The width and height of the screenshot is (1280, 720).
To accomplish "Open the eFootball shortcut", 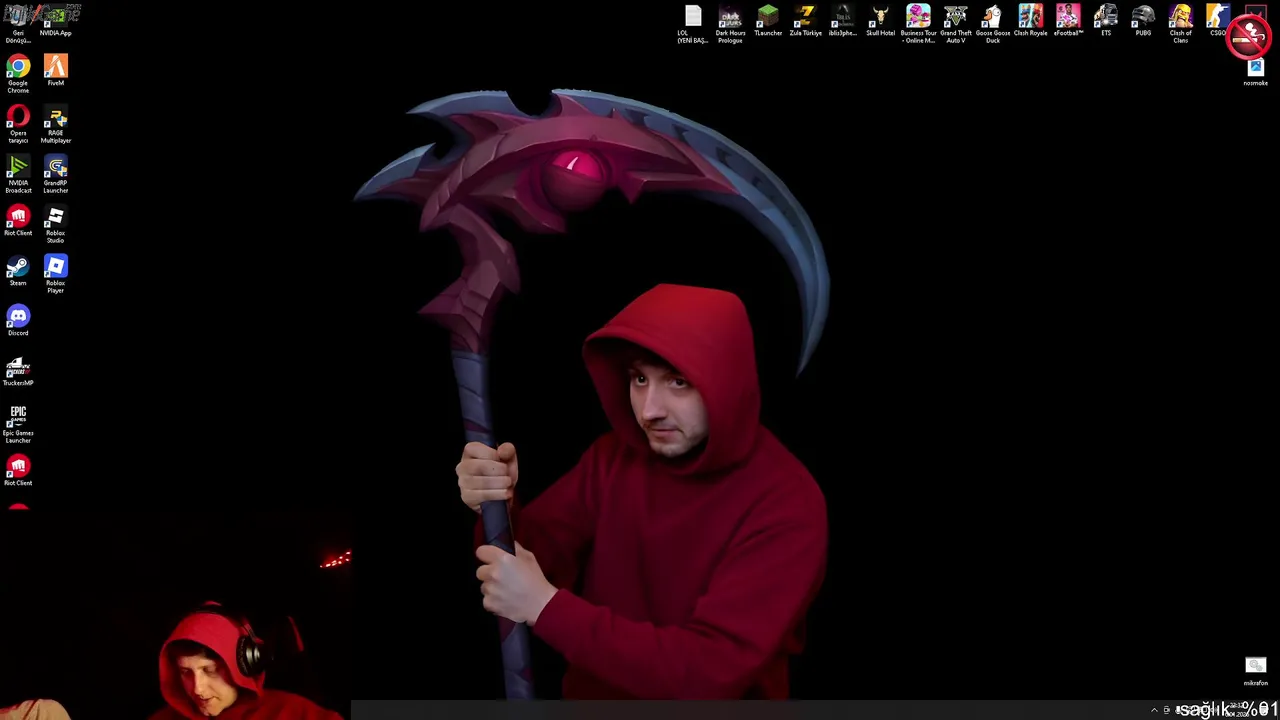I will [1068, 21].
